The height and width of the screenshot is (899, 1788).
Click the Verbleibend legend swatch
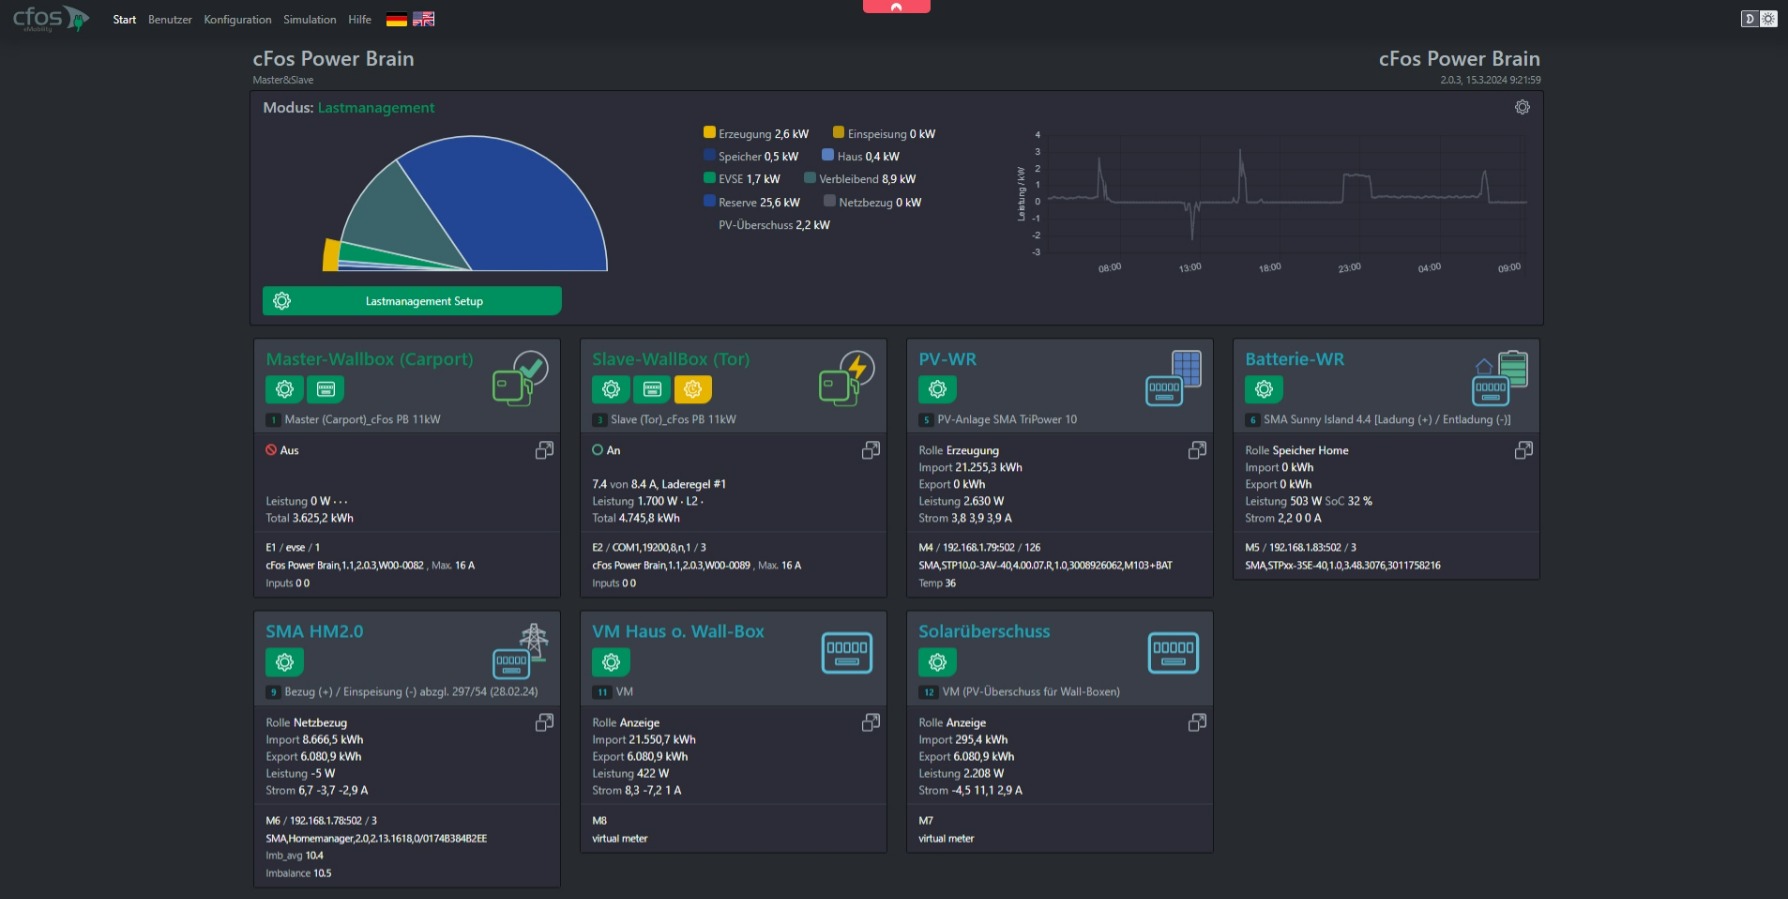pyautogui.click(x=810, y=178)
